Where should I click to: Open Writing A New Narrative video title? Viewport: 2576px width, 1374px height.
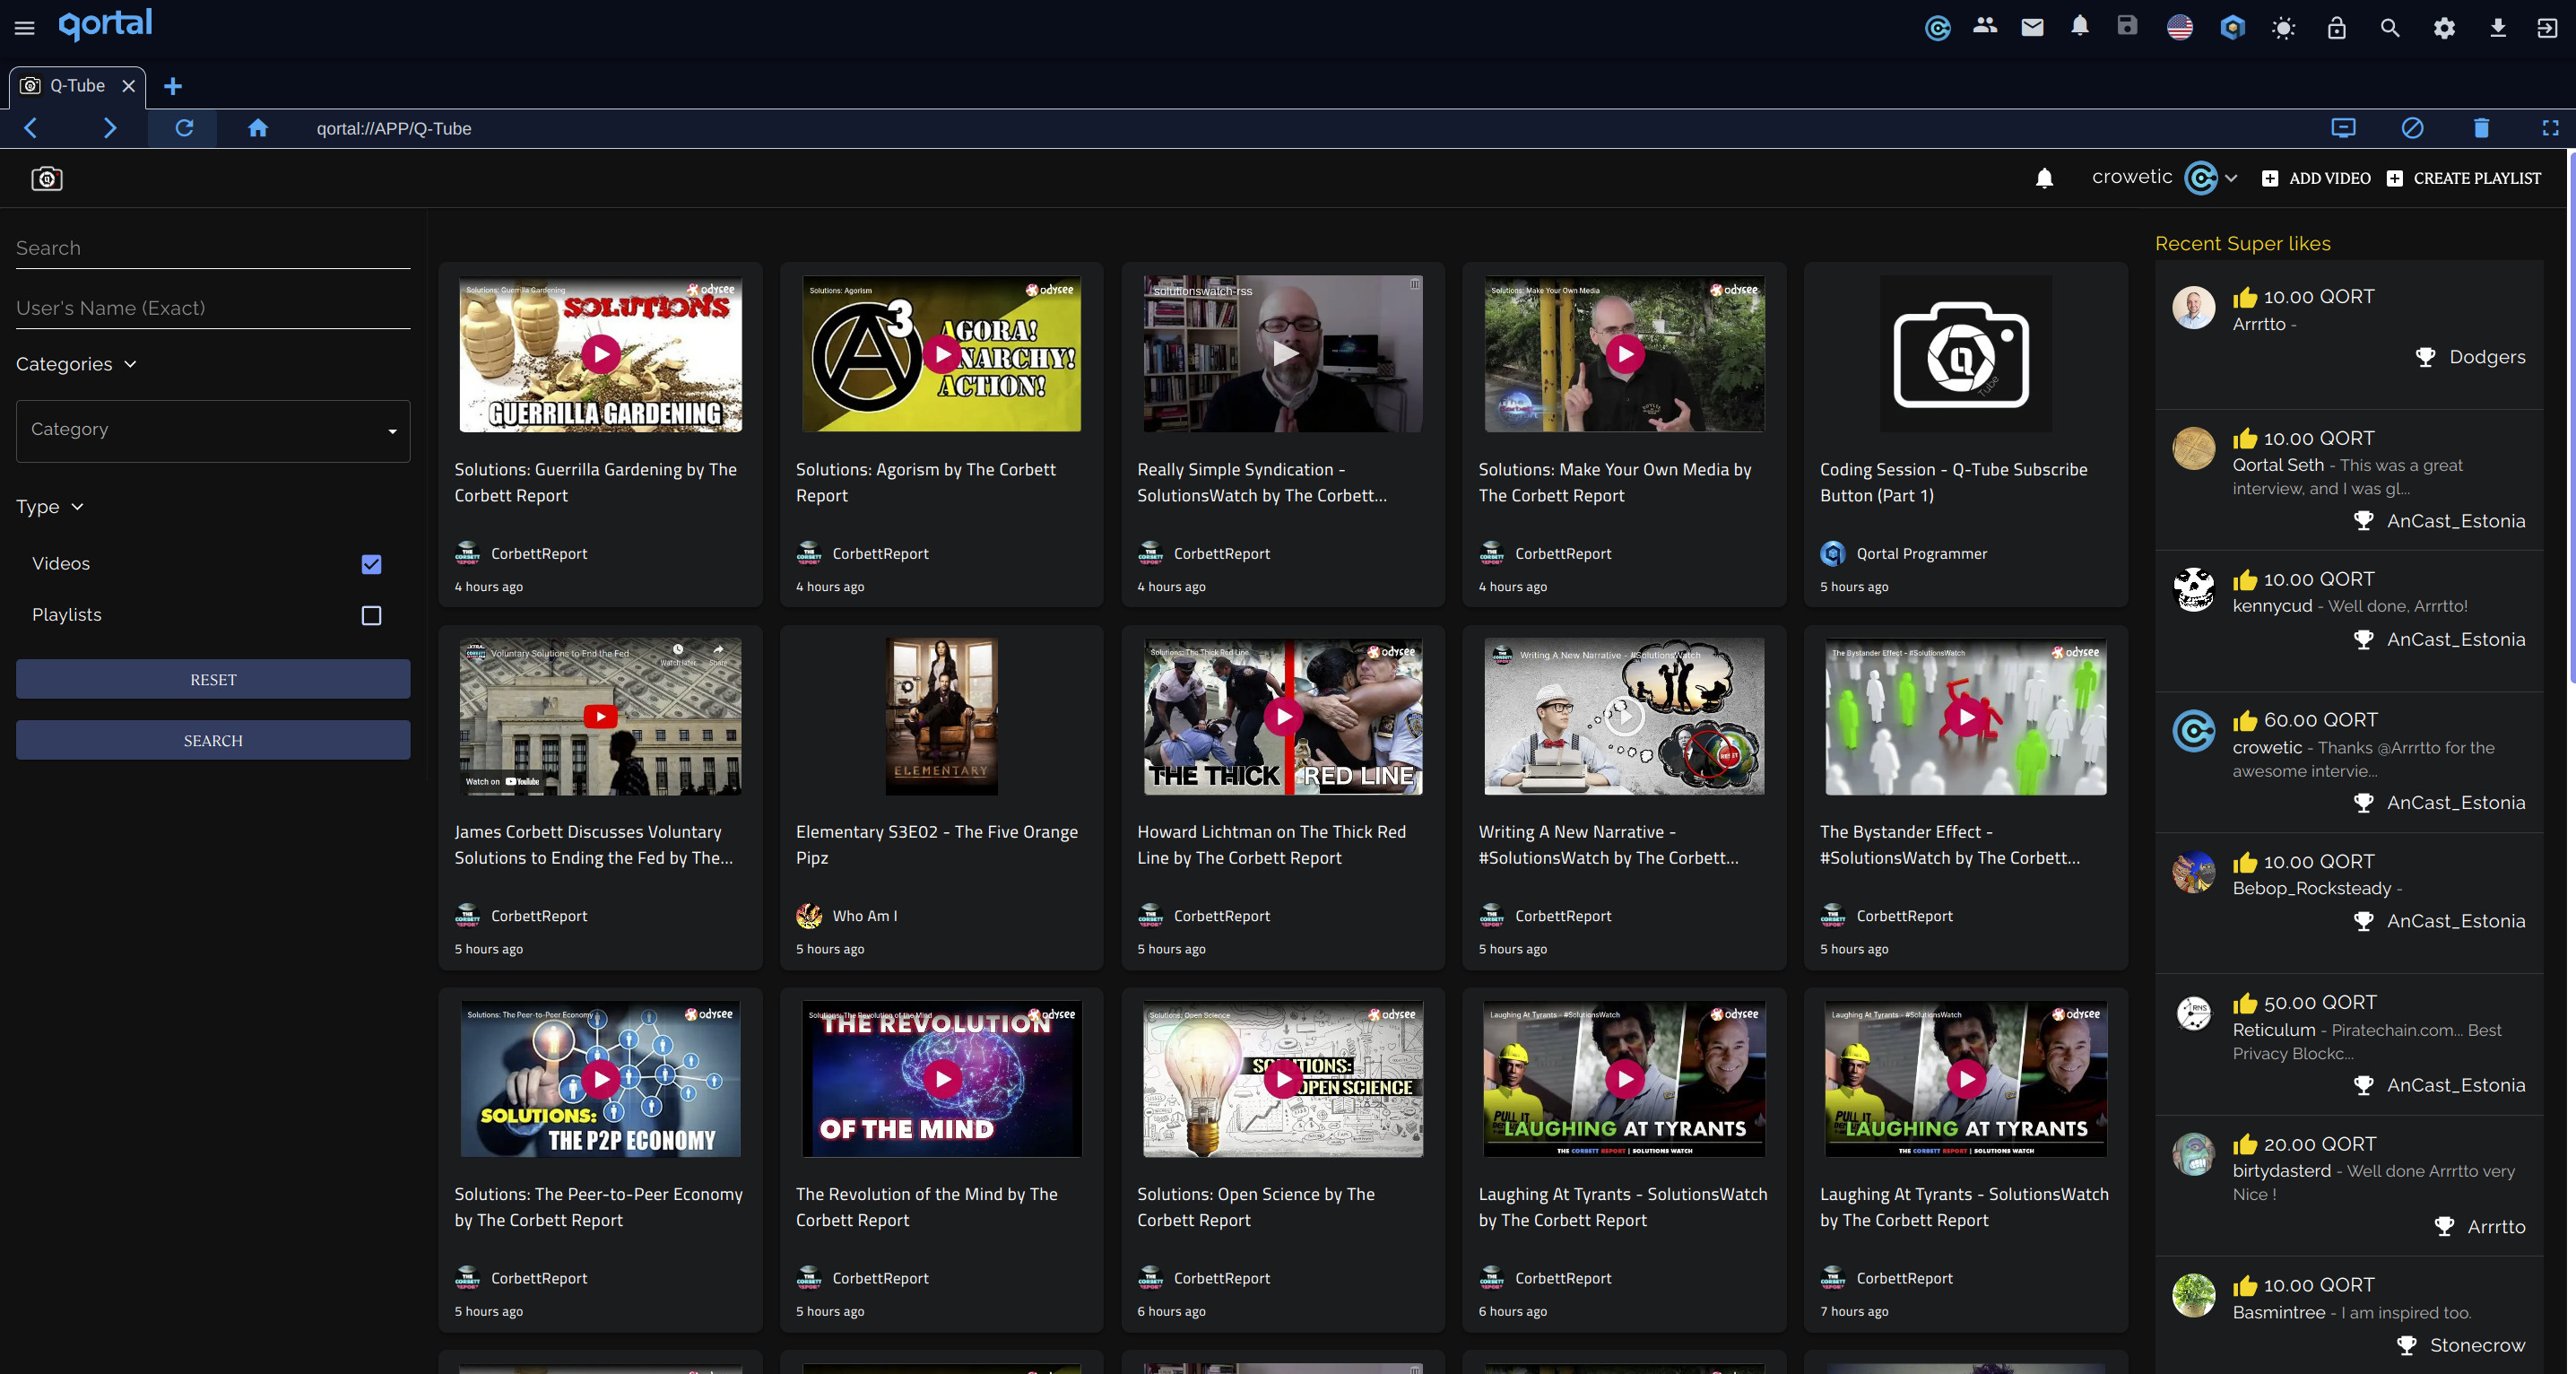1608,844
